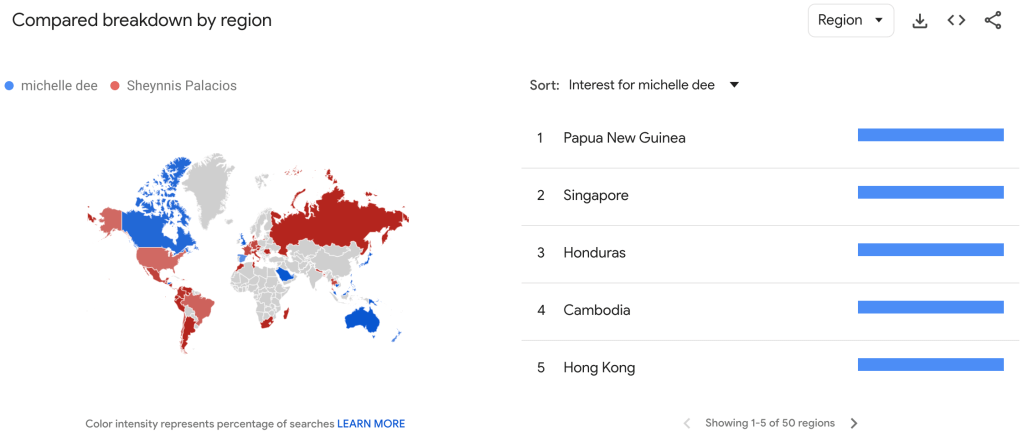This screenshot has width=1023, height=442.
Task: Share the region breakdown chart
Action: coord(992,21)
